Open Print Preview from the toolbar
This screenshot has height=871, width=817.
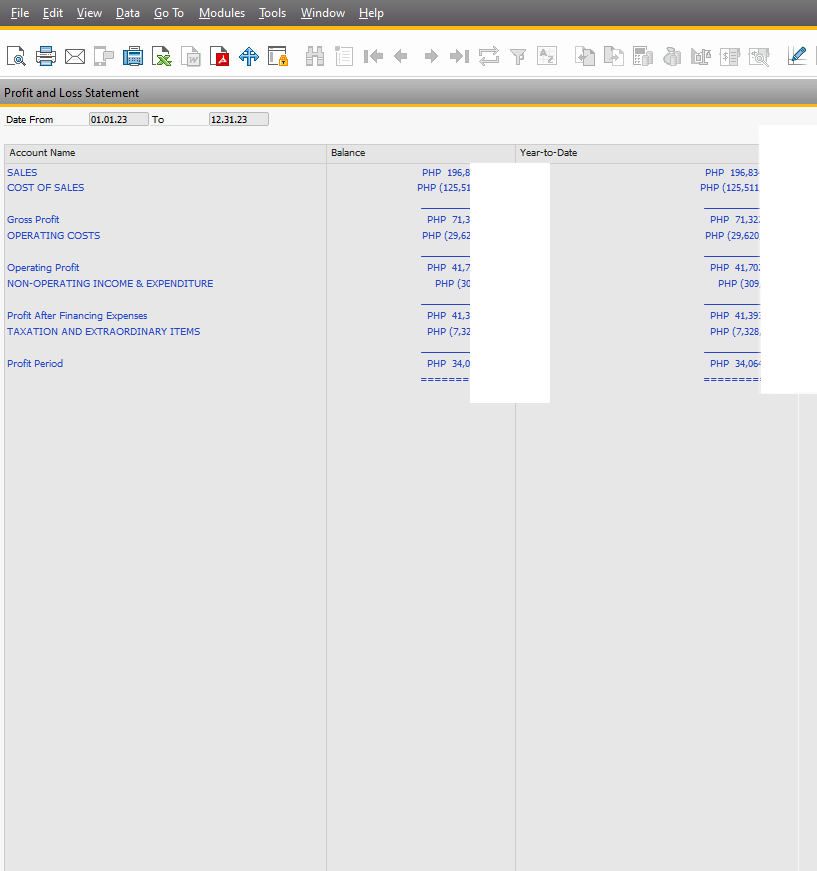17,56
